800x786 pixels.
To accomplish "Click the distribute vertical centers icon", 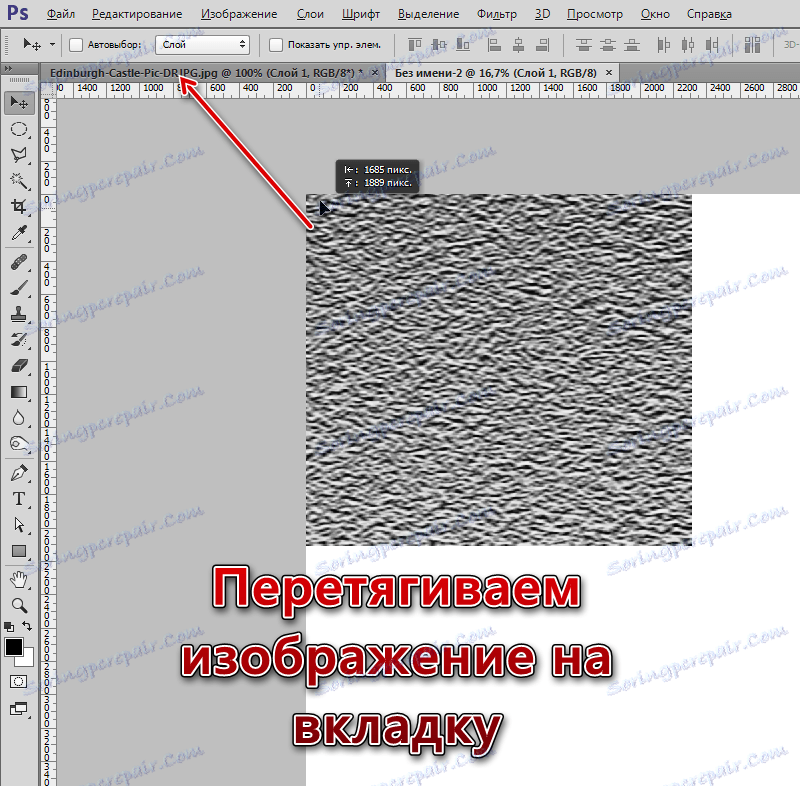I will tap(608, 45).
